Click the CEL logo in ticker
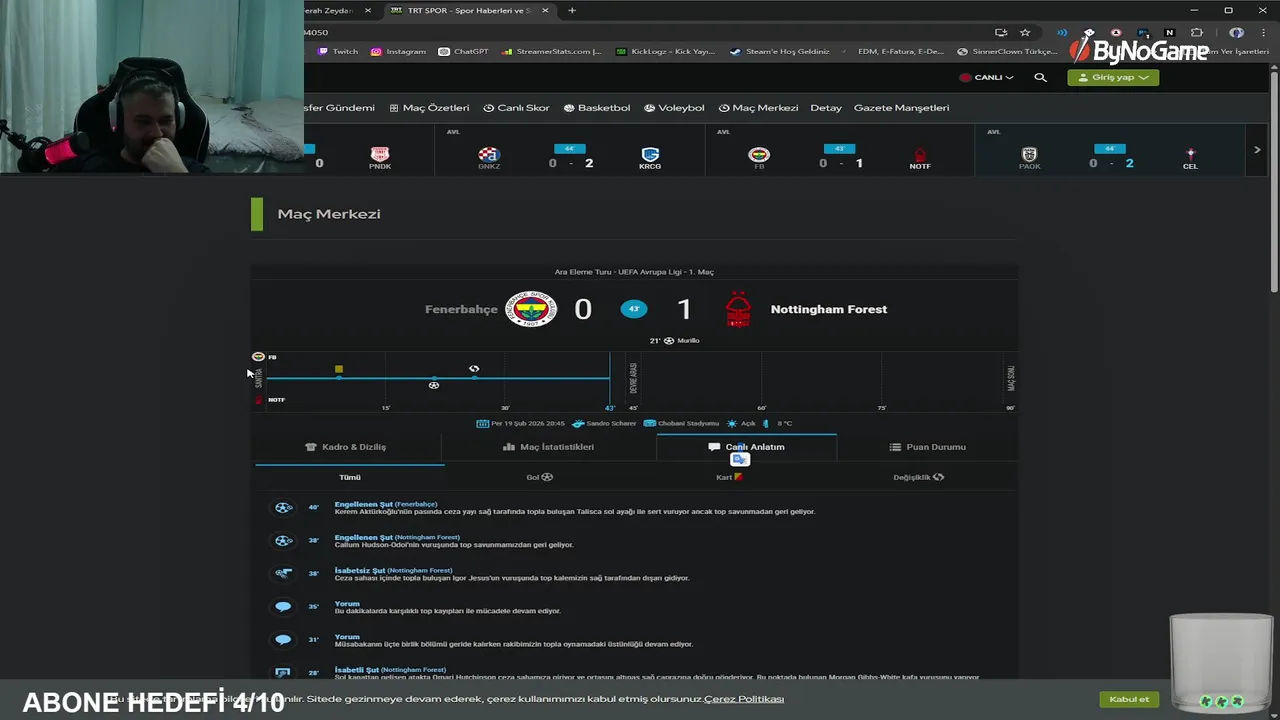This screenshot has height=720, width=1280. (x=1190, y=154)
